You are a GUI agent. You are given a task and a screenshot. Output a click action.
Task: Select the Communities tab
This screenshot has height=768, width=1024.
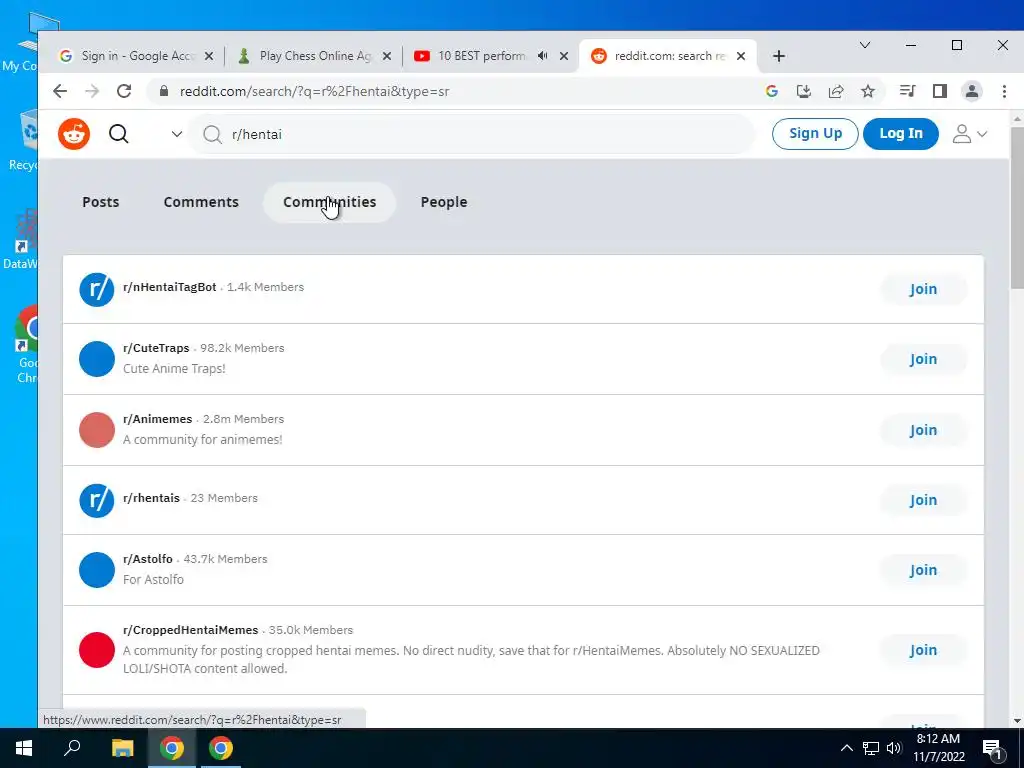[x=329, y=202]
